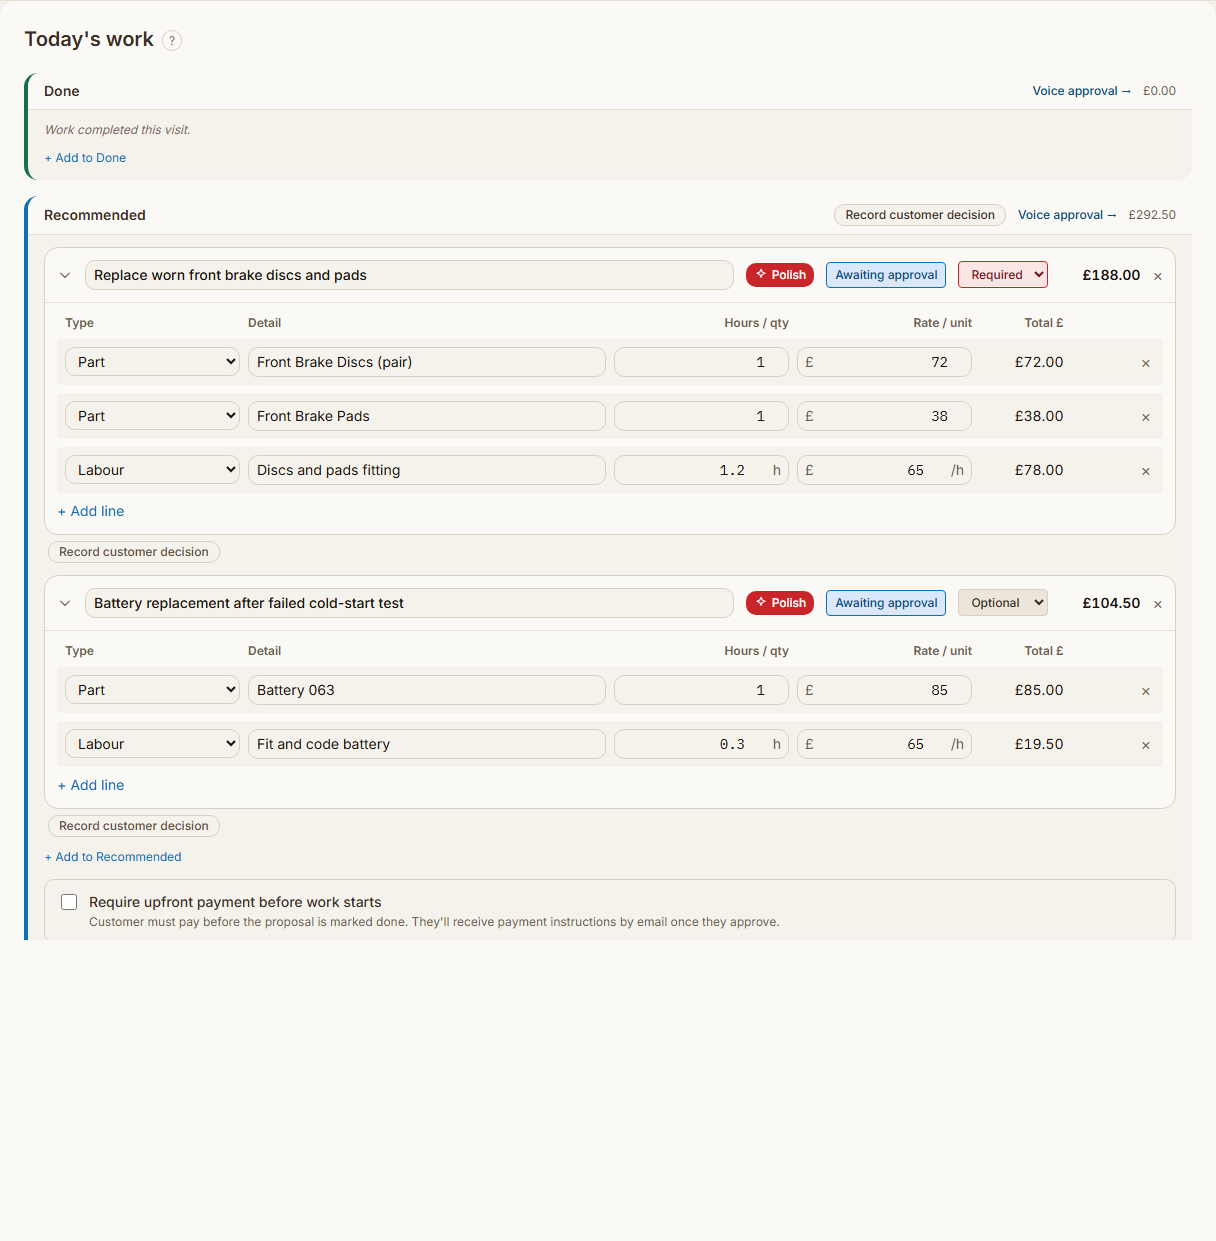Polish the brake discs job description

tap(780, 275)
